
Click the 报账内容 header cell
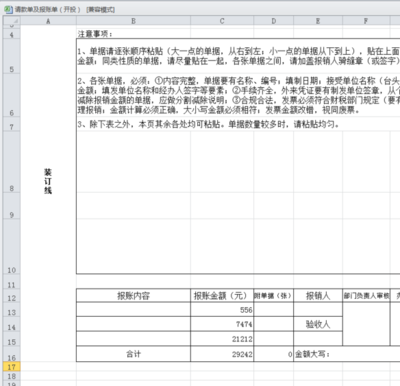pos(133,296)
